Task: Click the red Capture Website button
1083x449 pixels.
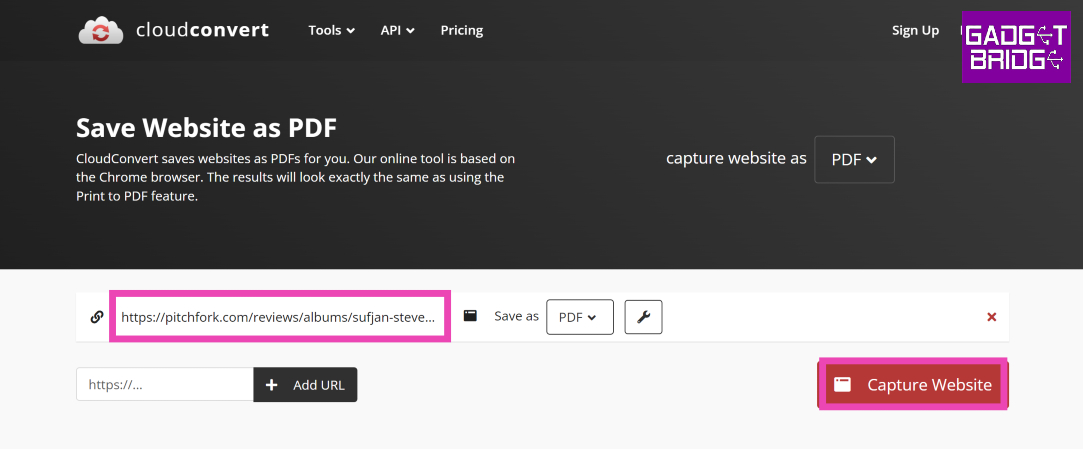Action: [x=912, y=385]
